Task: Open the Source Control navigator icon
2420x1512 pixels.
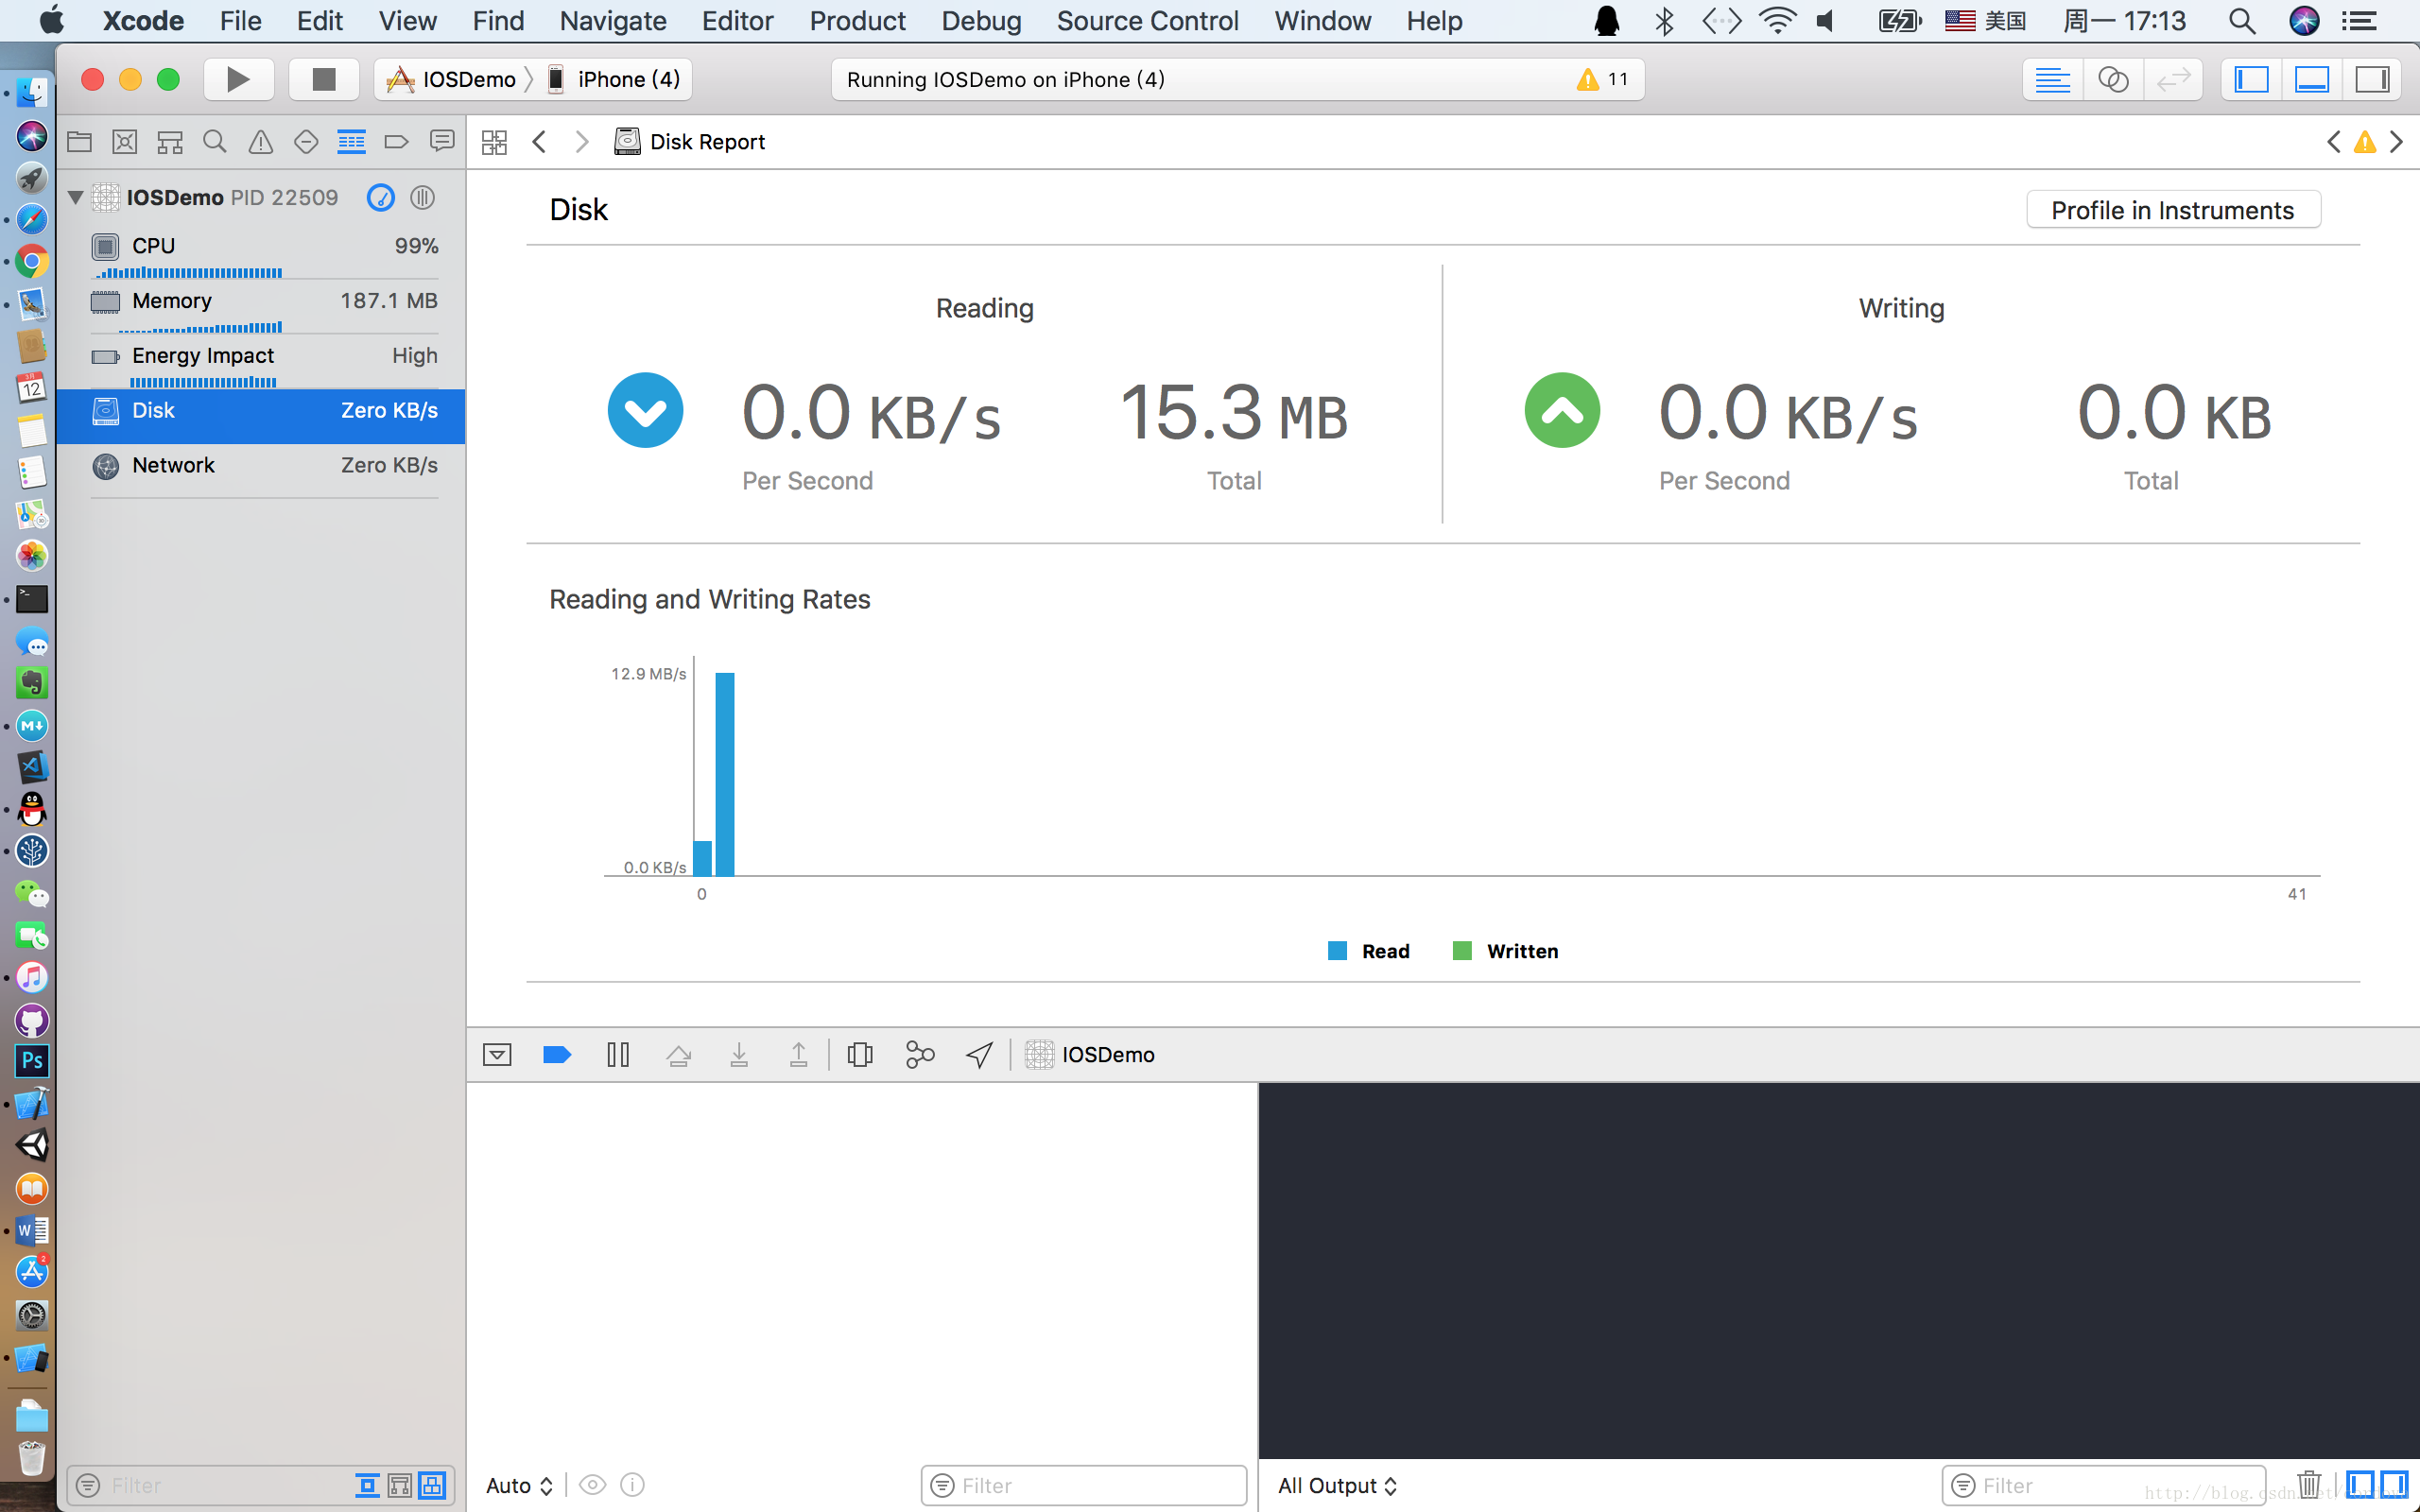Action: (x=125, y=142)
